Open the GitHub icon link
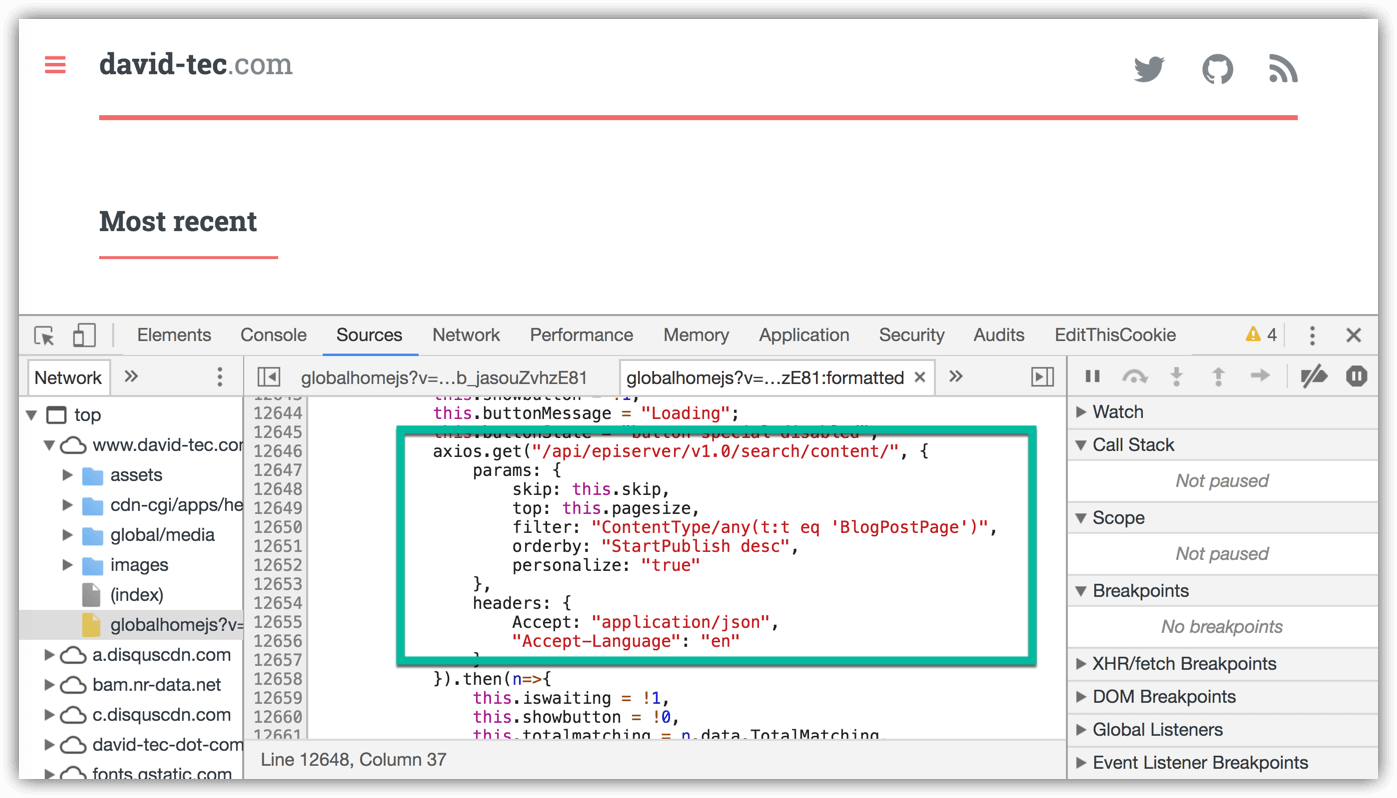This screenshot has width=1397, height=798. tap(1217, 69)
